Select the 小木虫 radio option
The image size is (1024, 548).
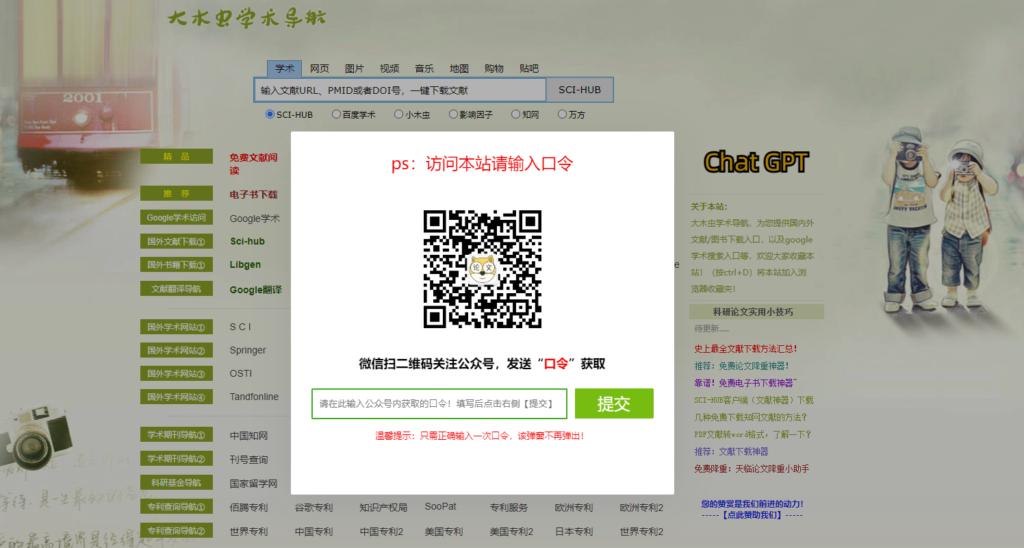[398, 114]
